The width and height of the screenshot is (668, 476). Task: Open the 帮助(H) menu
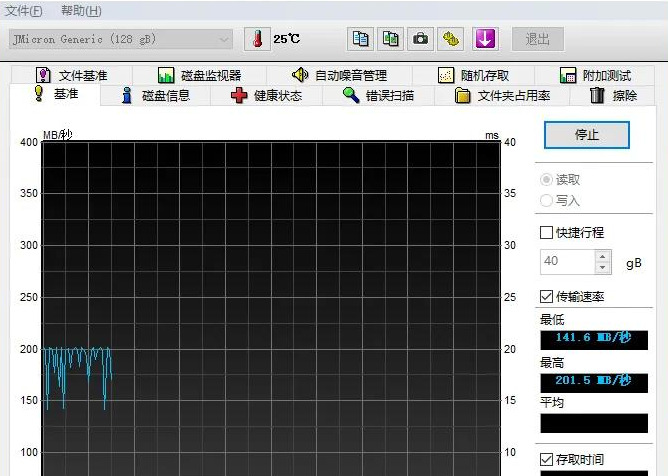pos(80,11)
